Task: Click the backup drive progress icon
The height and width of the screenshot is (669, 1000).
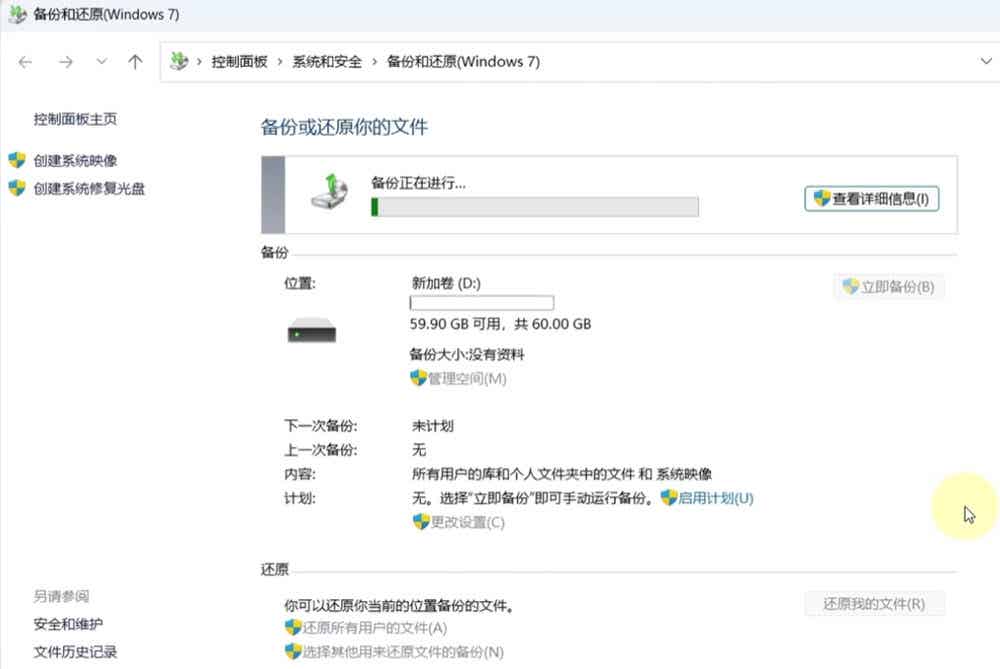Action: [x=329, y=191]
